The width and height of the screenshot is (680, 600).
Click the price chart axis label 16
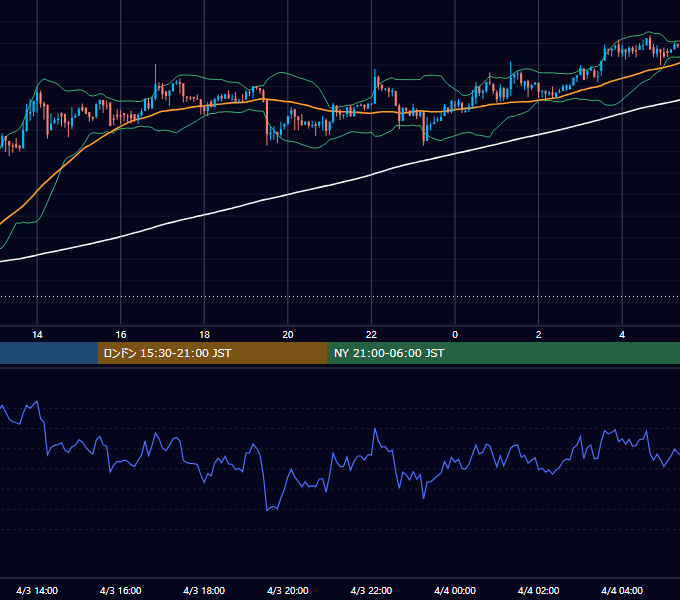click(x=121, y=335)
